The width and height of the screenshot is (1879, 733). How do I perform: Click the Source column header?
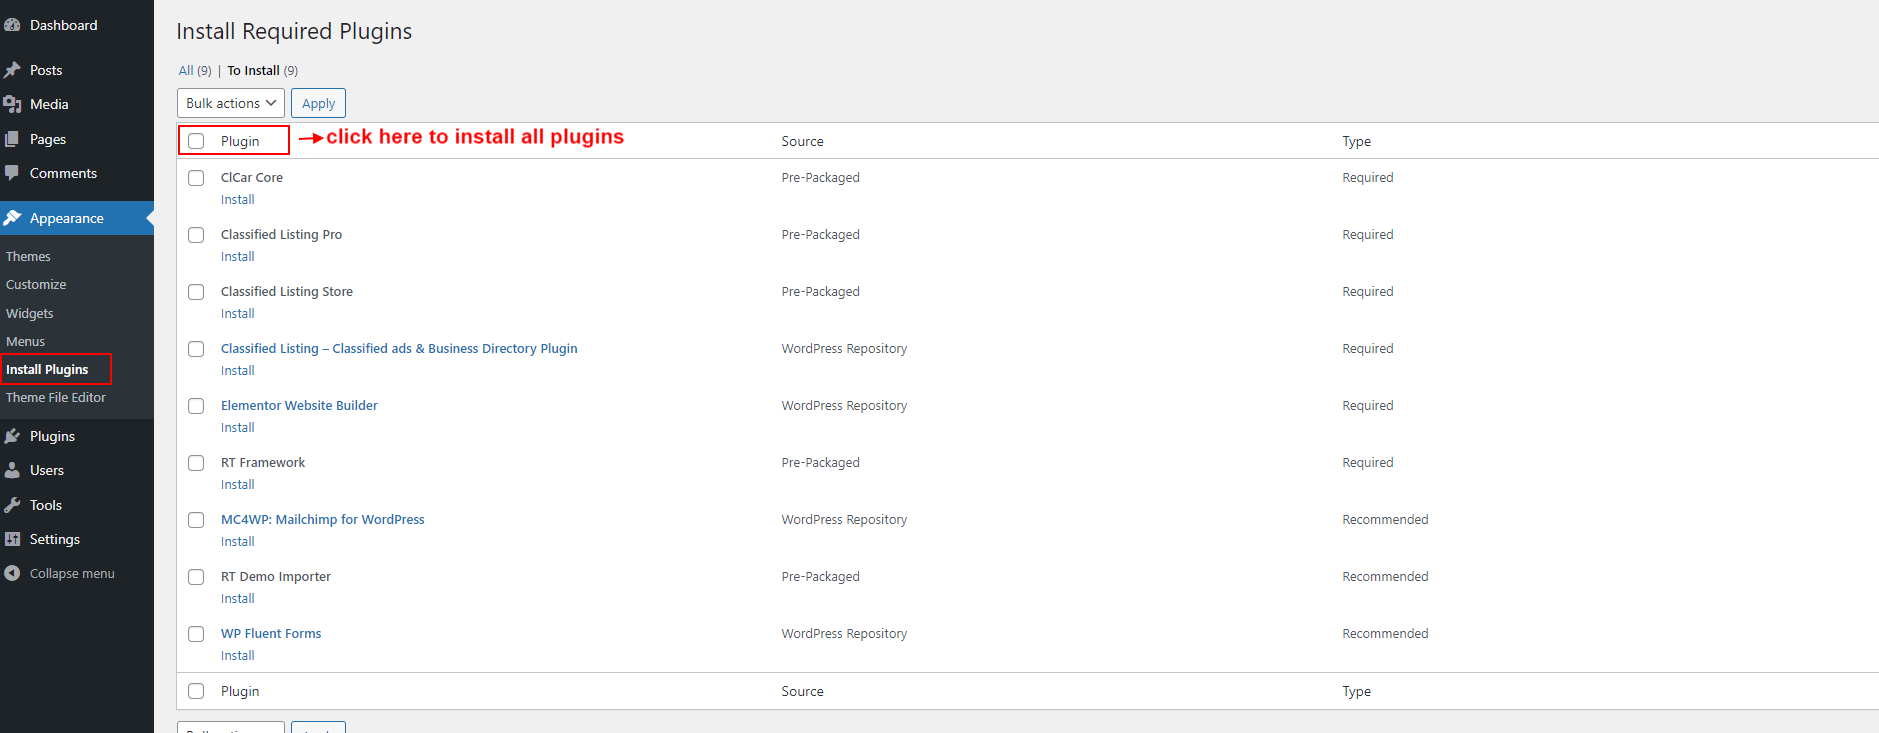803,142
